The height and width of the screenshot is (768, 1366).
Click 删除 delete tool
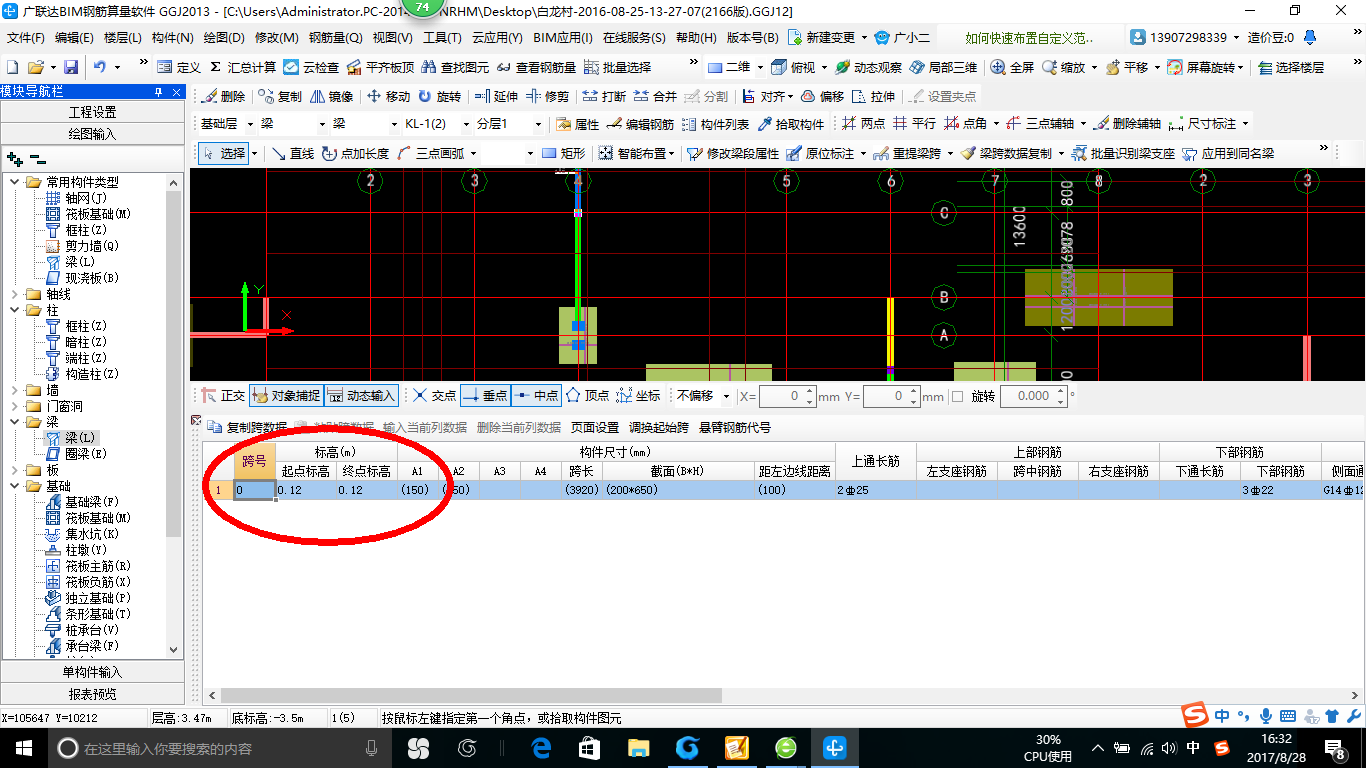224,97
